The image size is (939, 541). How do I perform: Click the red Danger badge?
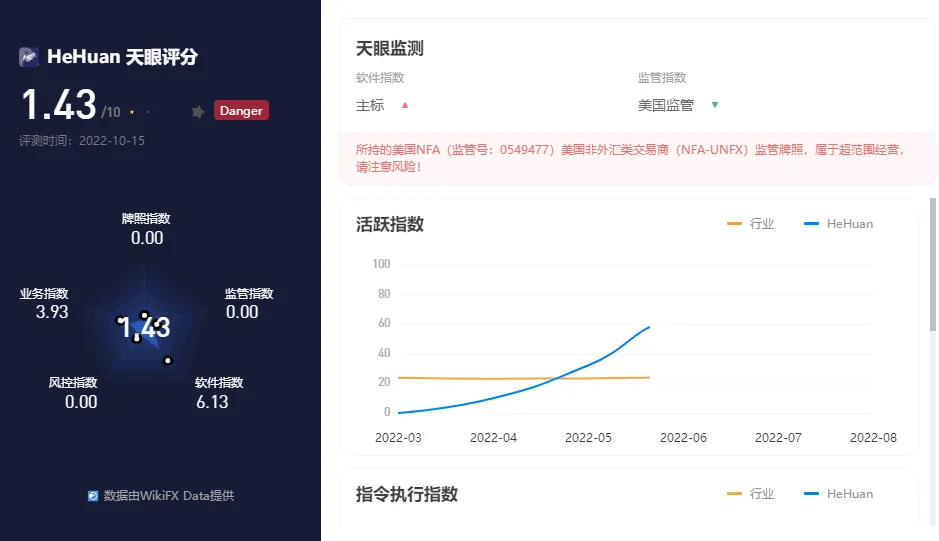click(x=241, y=110)
